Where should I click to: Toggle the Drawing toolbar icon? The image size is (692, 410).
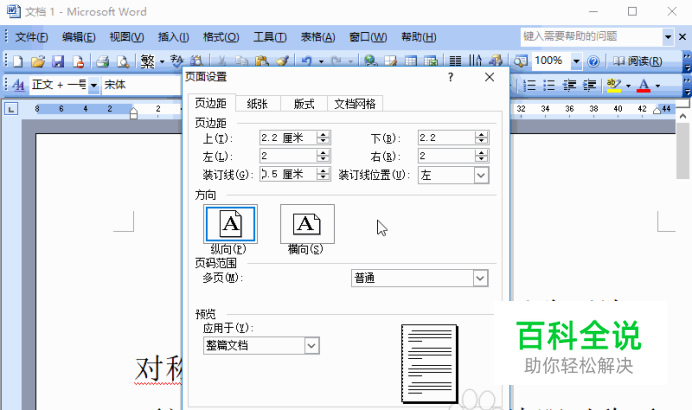(x=496, y=61)
